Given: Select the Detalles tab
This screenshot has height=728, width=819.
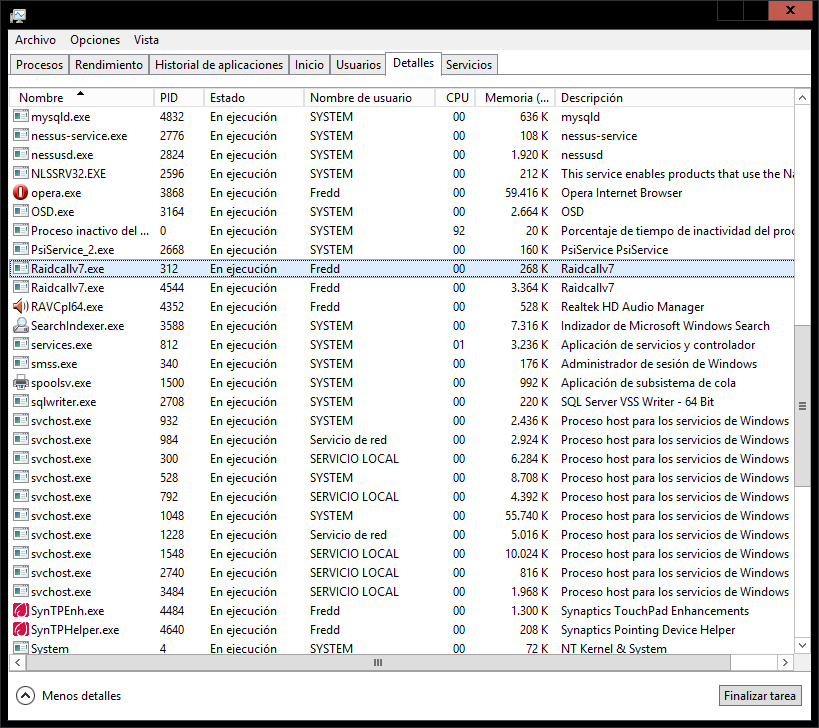Looking at the screenshot, I should pos(413,63).
